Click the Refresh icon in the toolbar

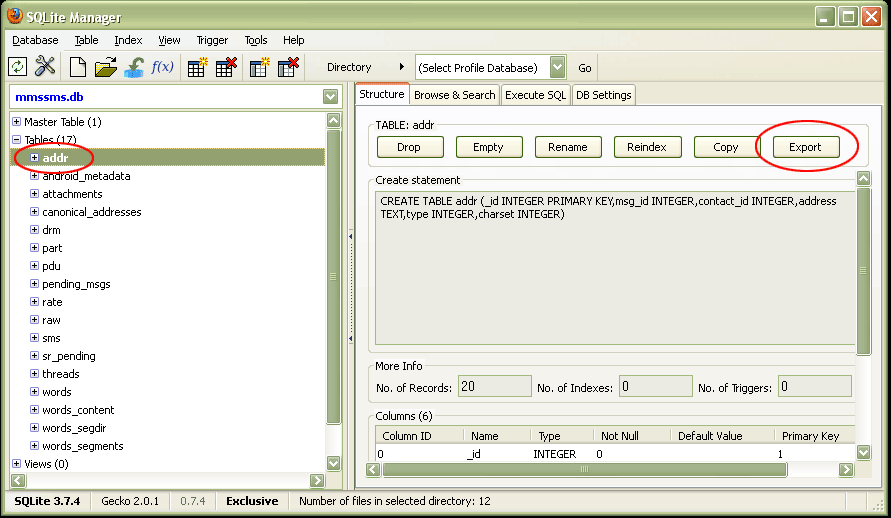pos(18,67)
